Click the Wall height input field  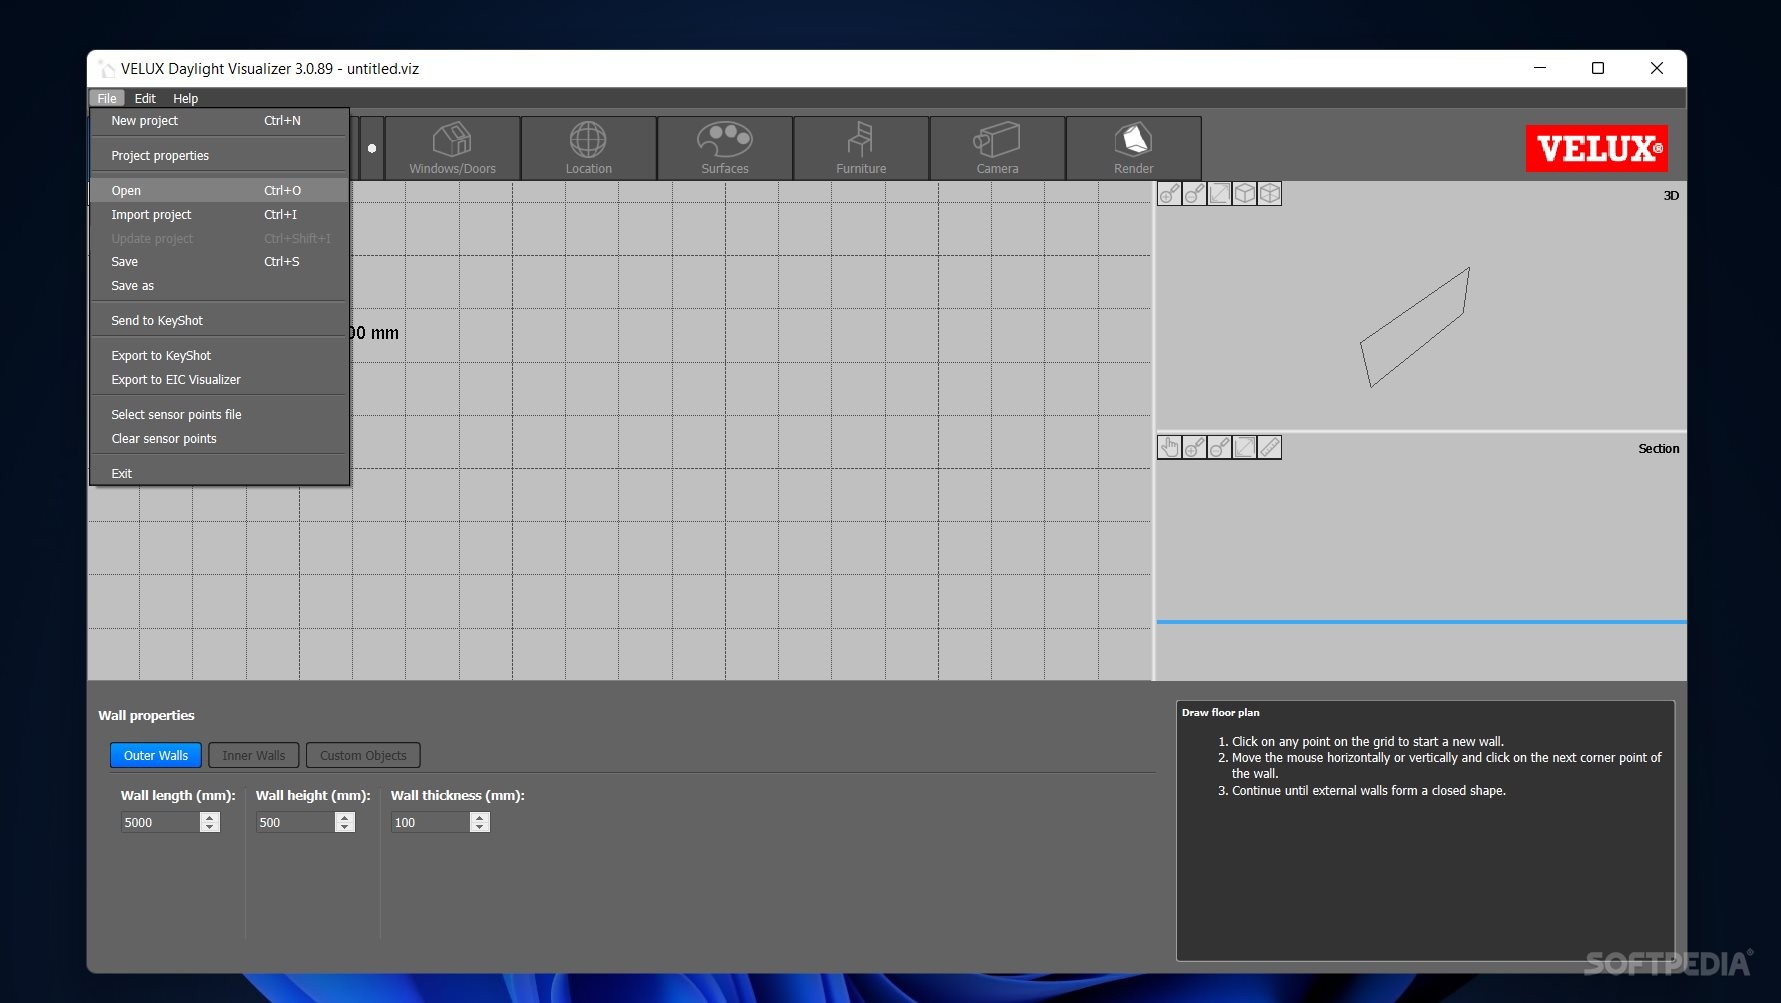(296, 822)
